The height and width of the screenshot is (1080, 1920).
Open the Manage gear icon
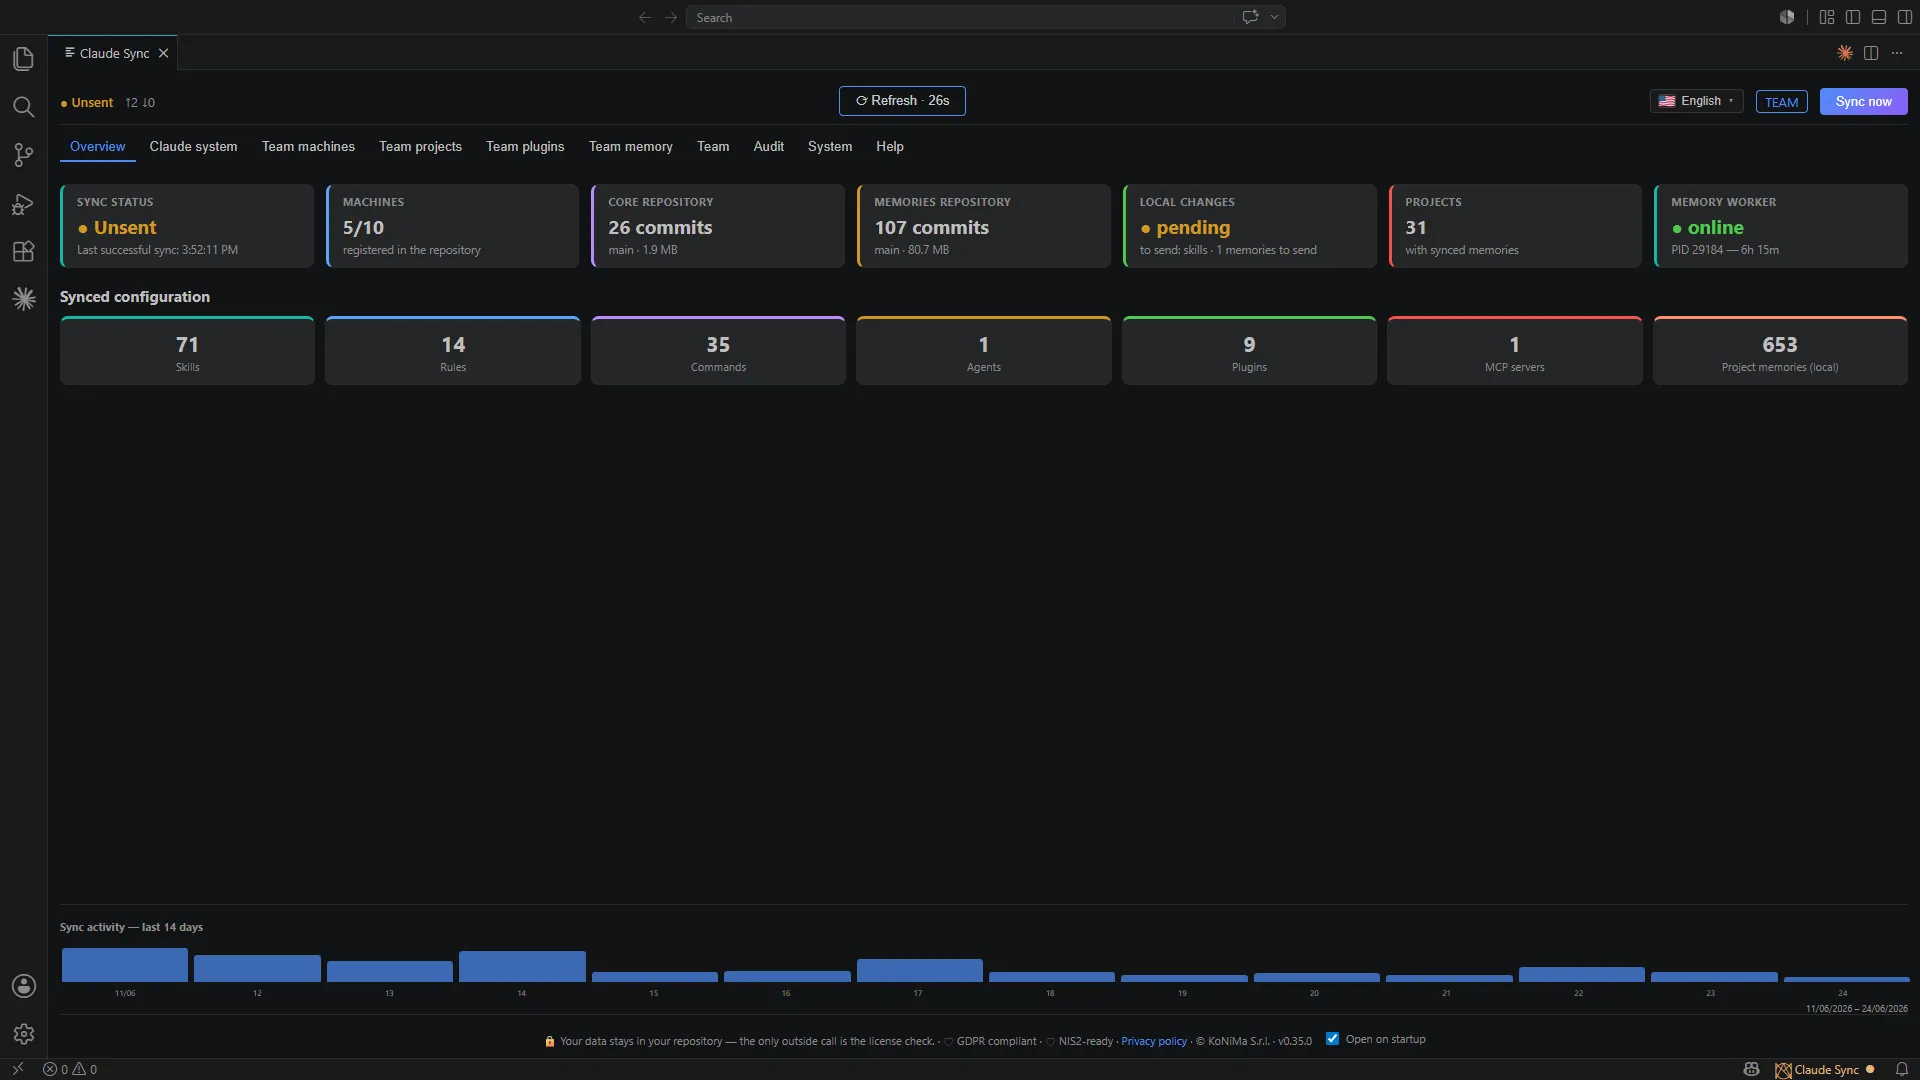click(24, 1034)
